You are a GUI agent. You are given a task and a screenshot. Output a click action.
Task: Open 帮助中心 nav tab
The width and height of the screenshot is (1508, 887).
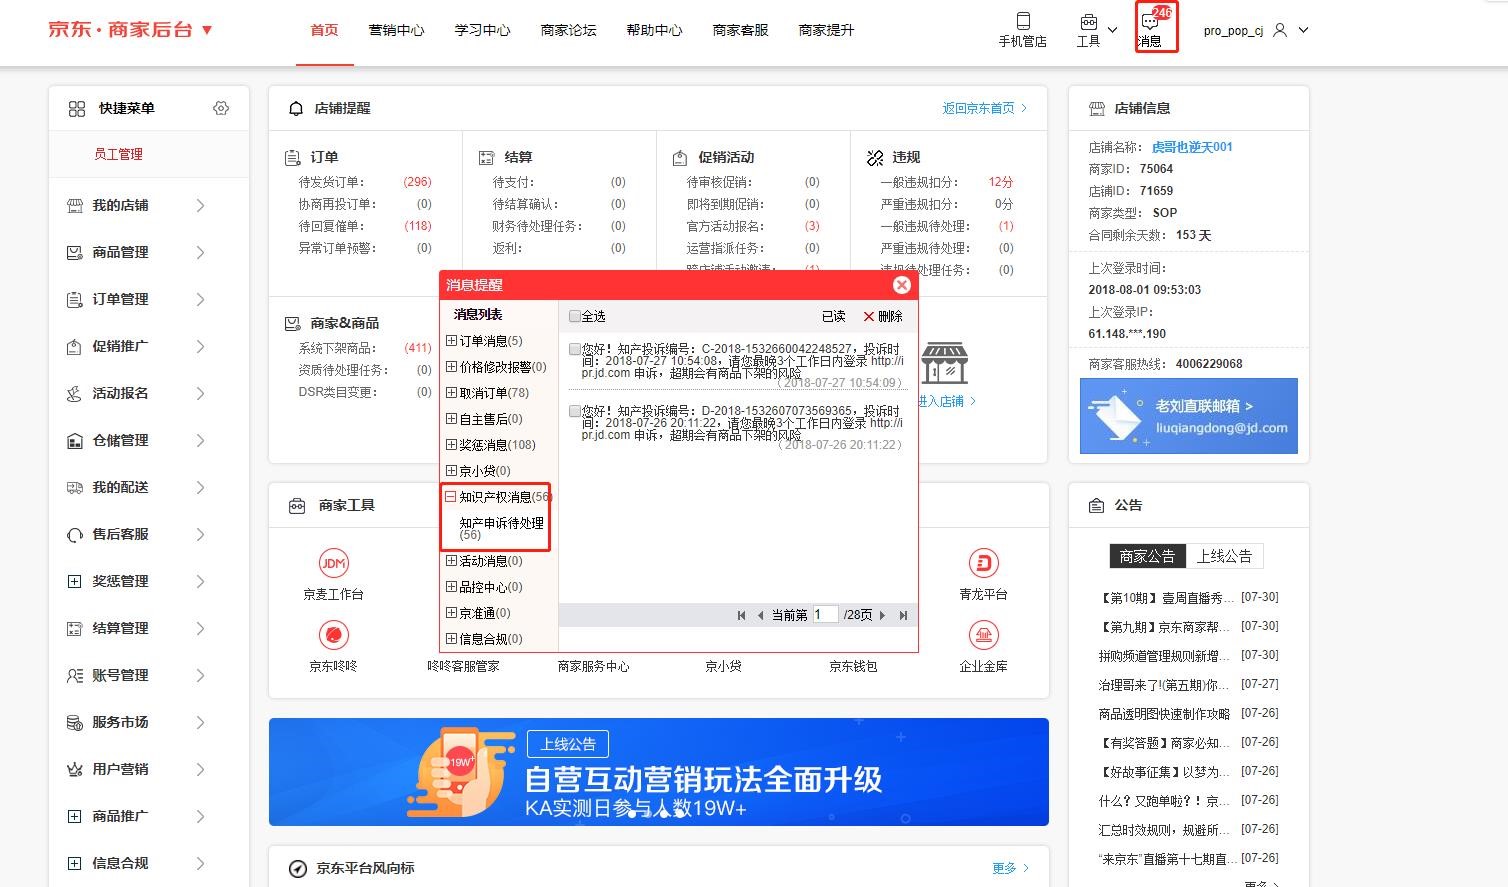point(654,30)
